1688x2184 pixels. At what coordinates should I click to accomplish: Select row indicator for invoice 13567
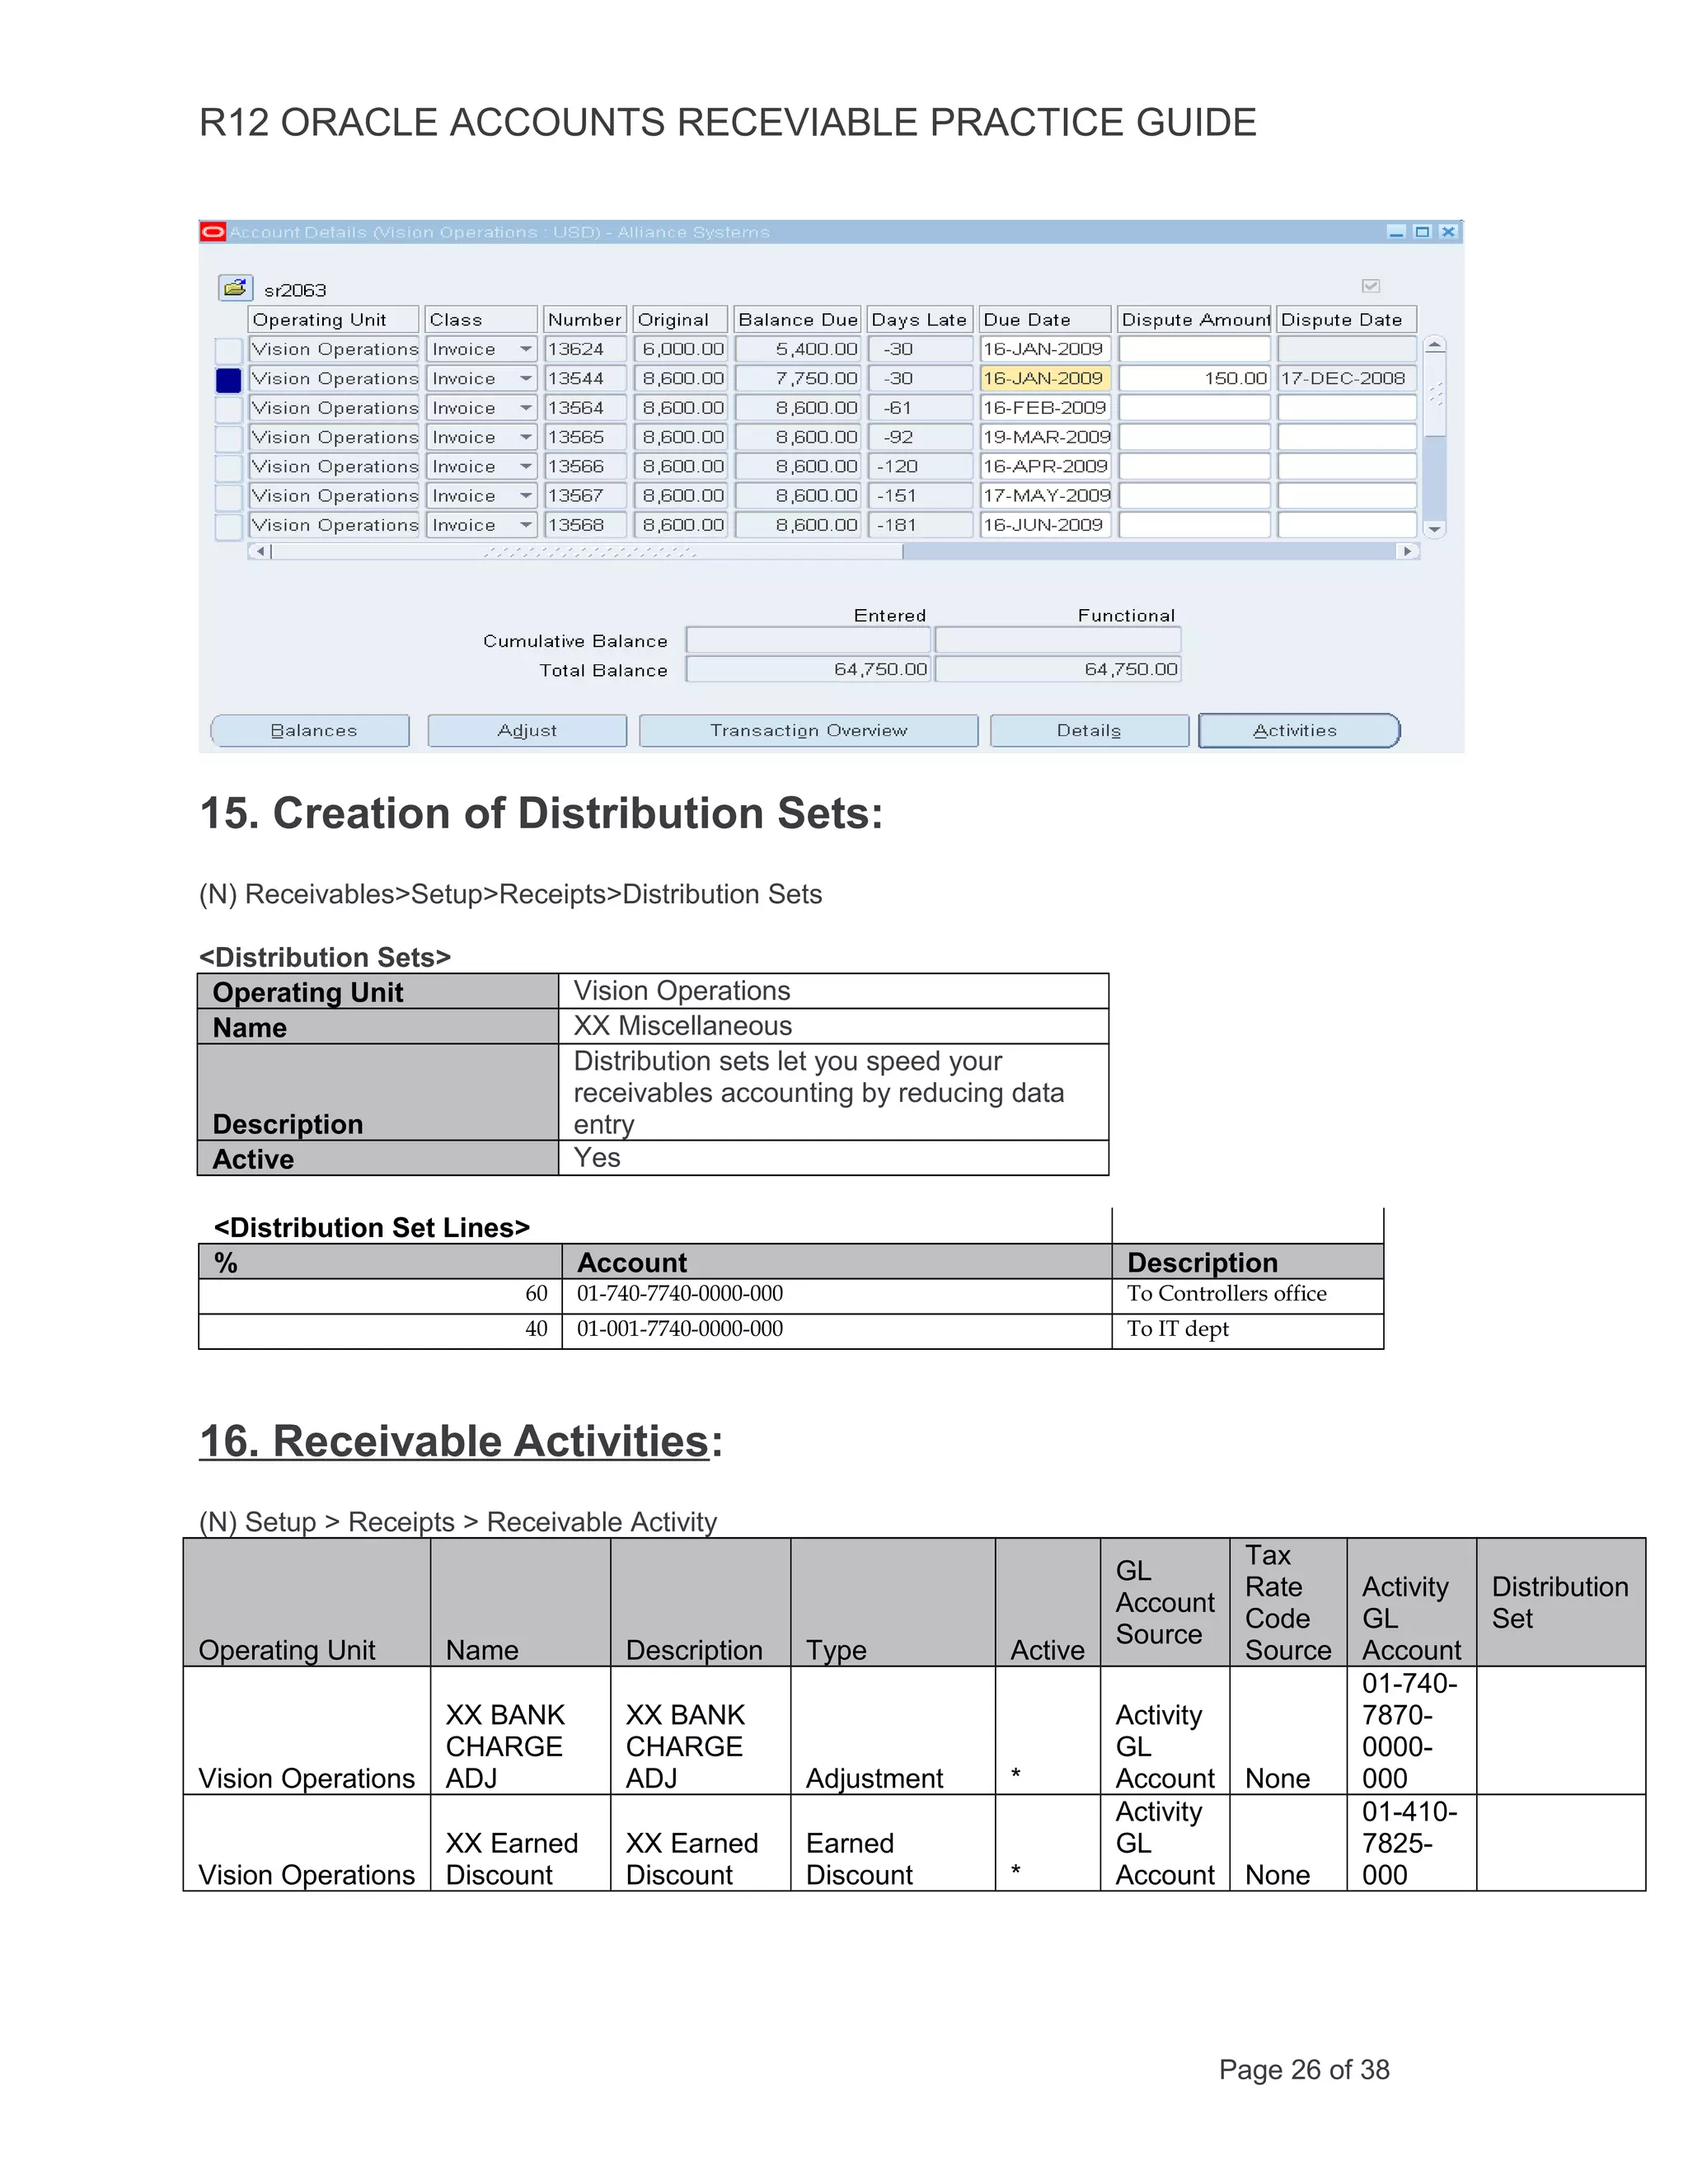coord(229,497)
